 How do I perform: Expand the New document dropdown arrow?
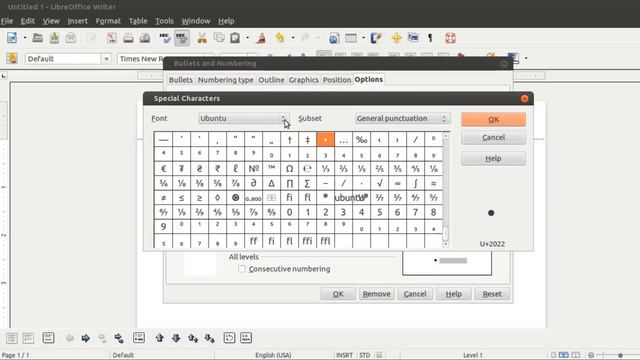pos(24,38)
